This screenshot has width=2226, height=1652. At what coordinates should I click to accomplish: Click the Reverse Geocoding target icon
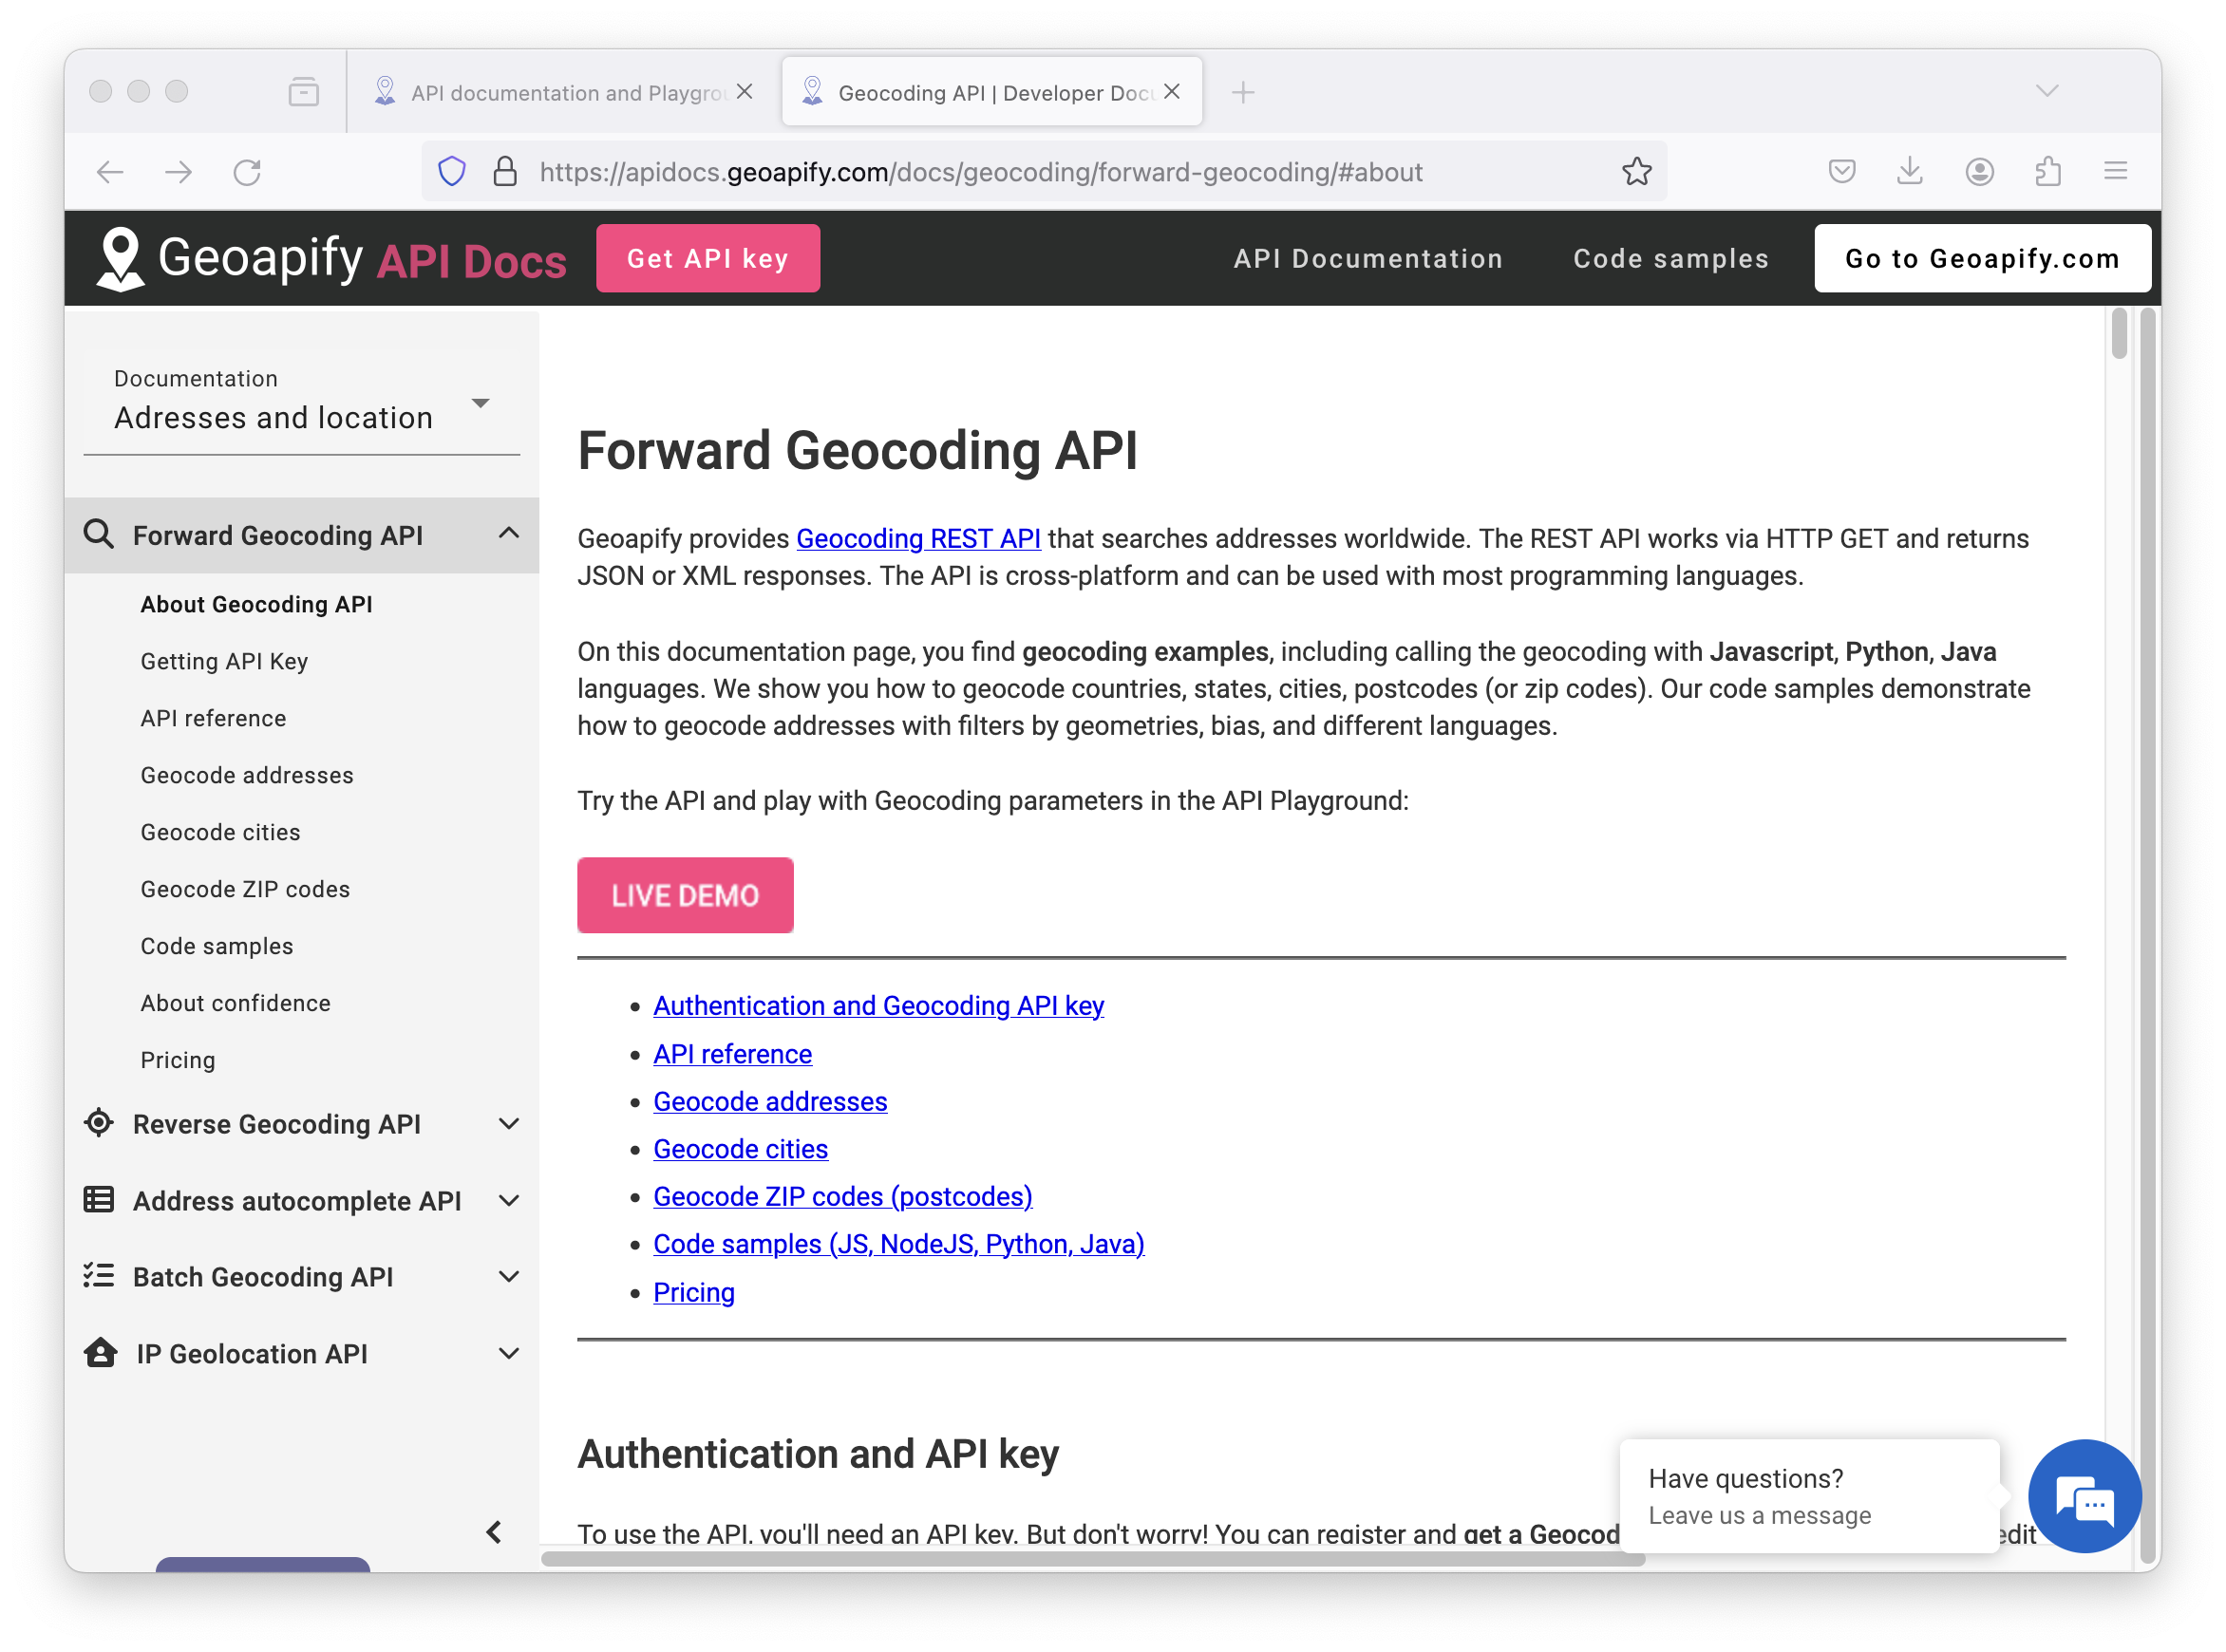click(98, 1123)
